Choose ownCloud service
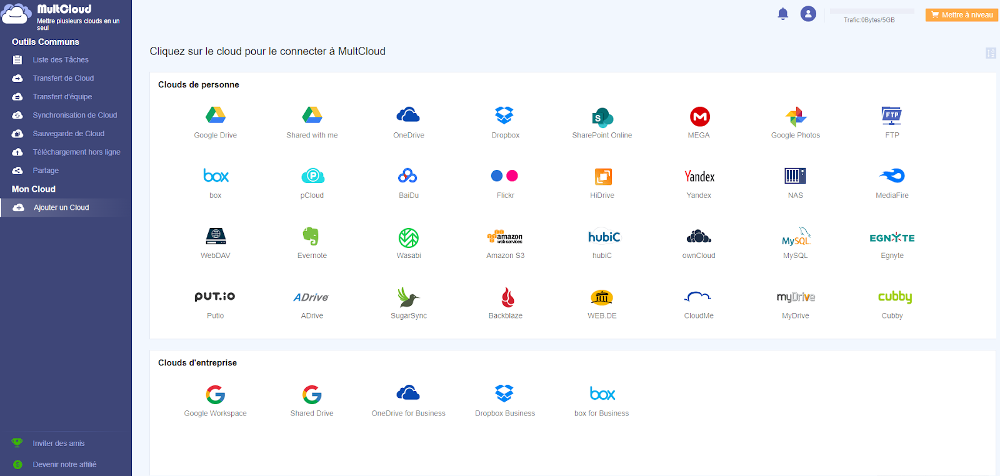This screenshot has height=476, width=1000. [699, 243]
